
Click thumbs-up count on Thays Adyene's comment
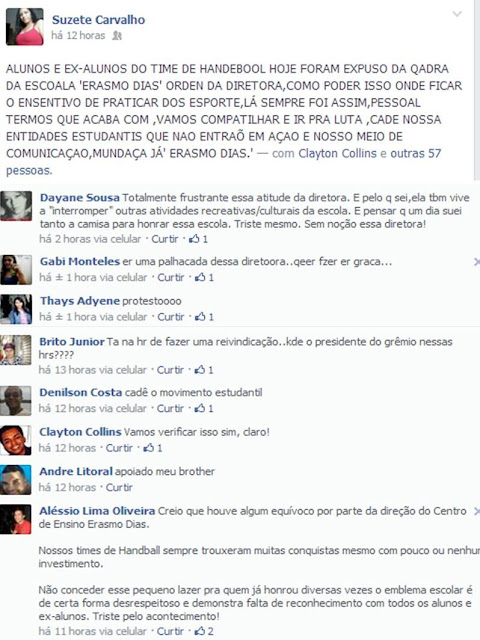click(204, 317)
